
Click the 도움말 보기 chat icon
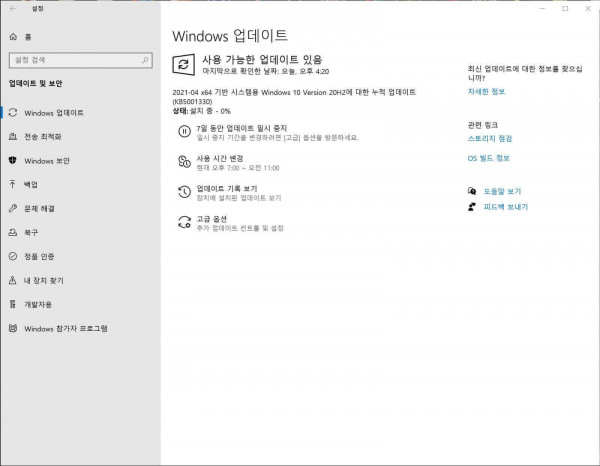point(472,191)
